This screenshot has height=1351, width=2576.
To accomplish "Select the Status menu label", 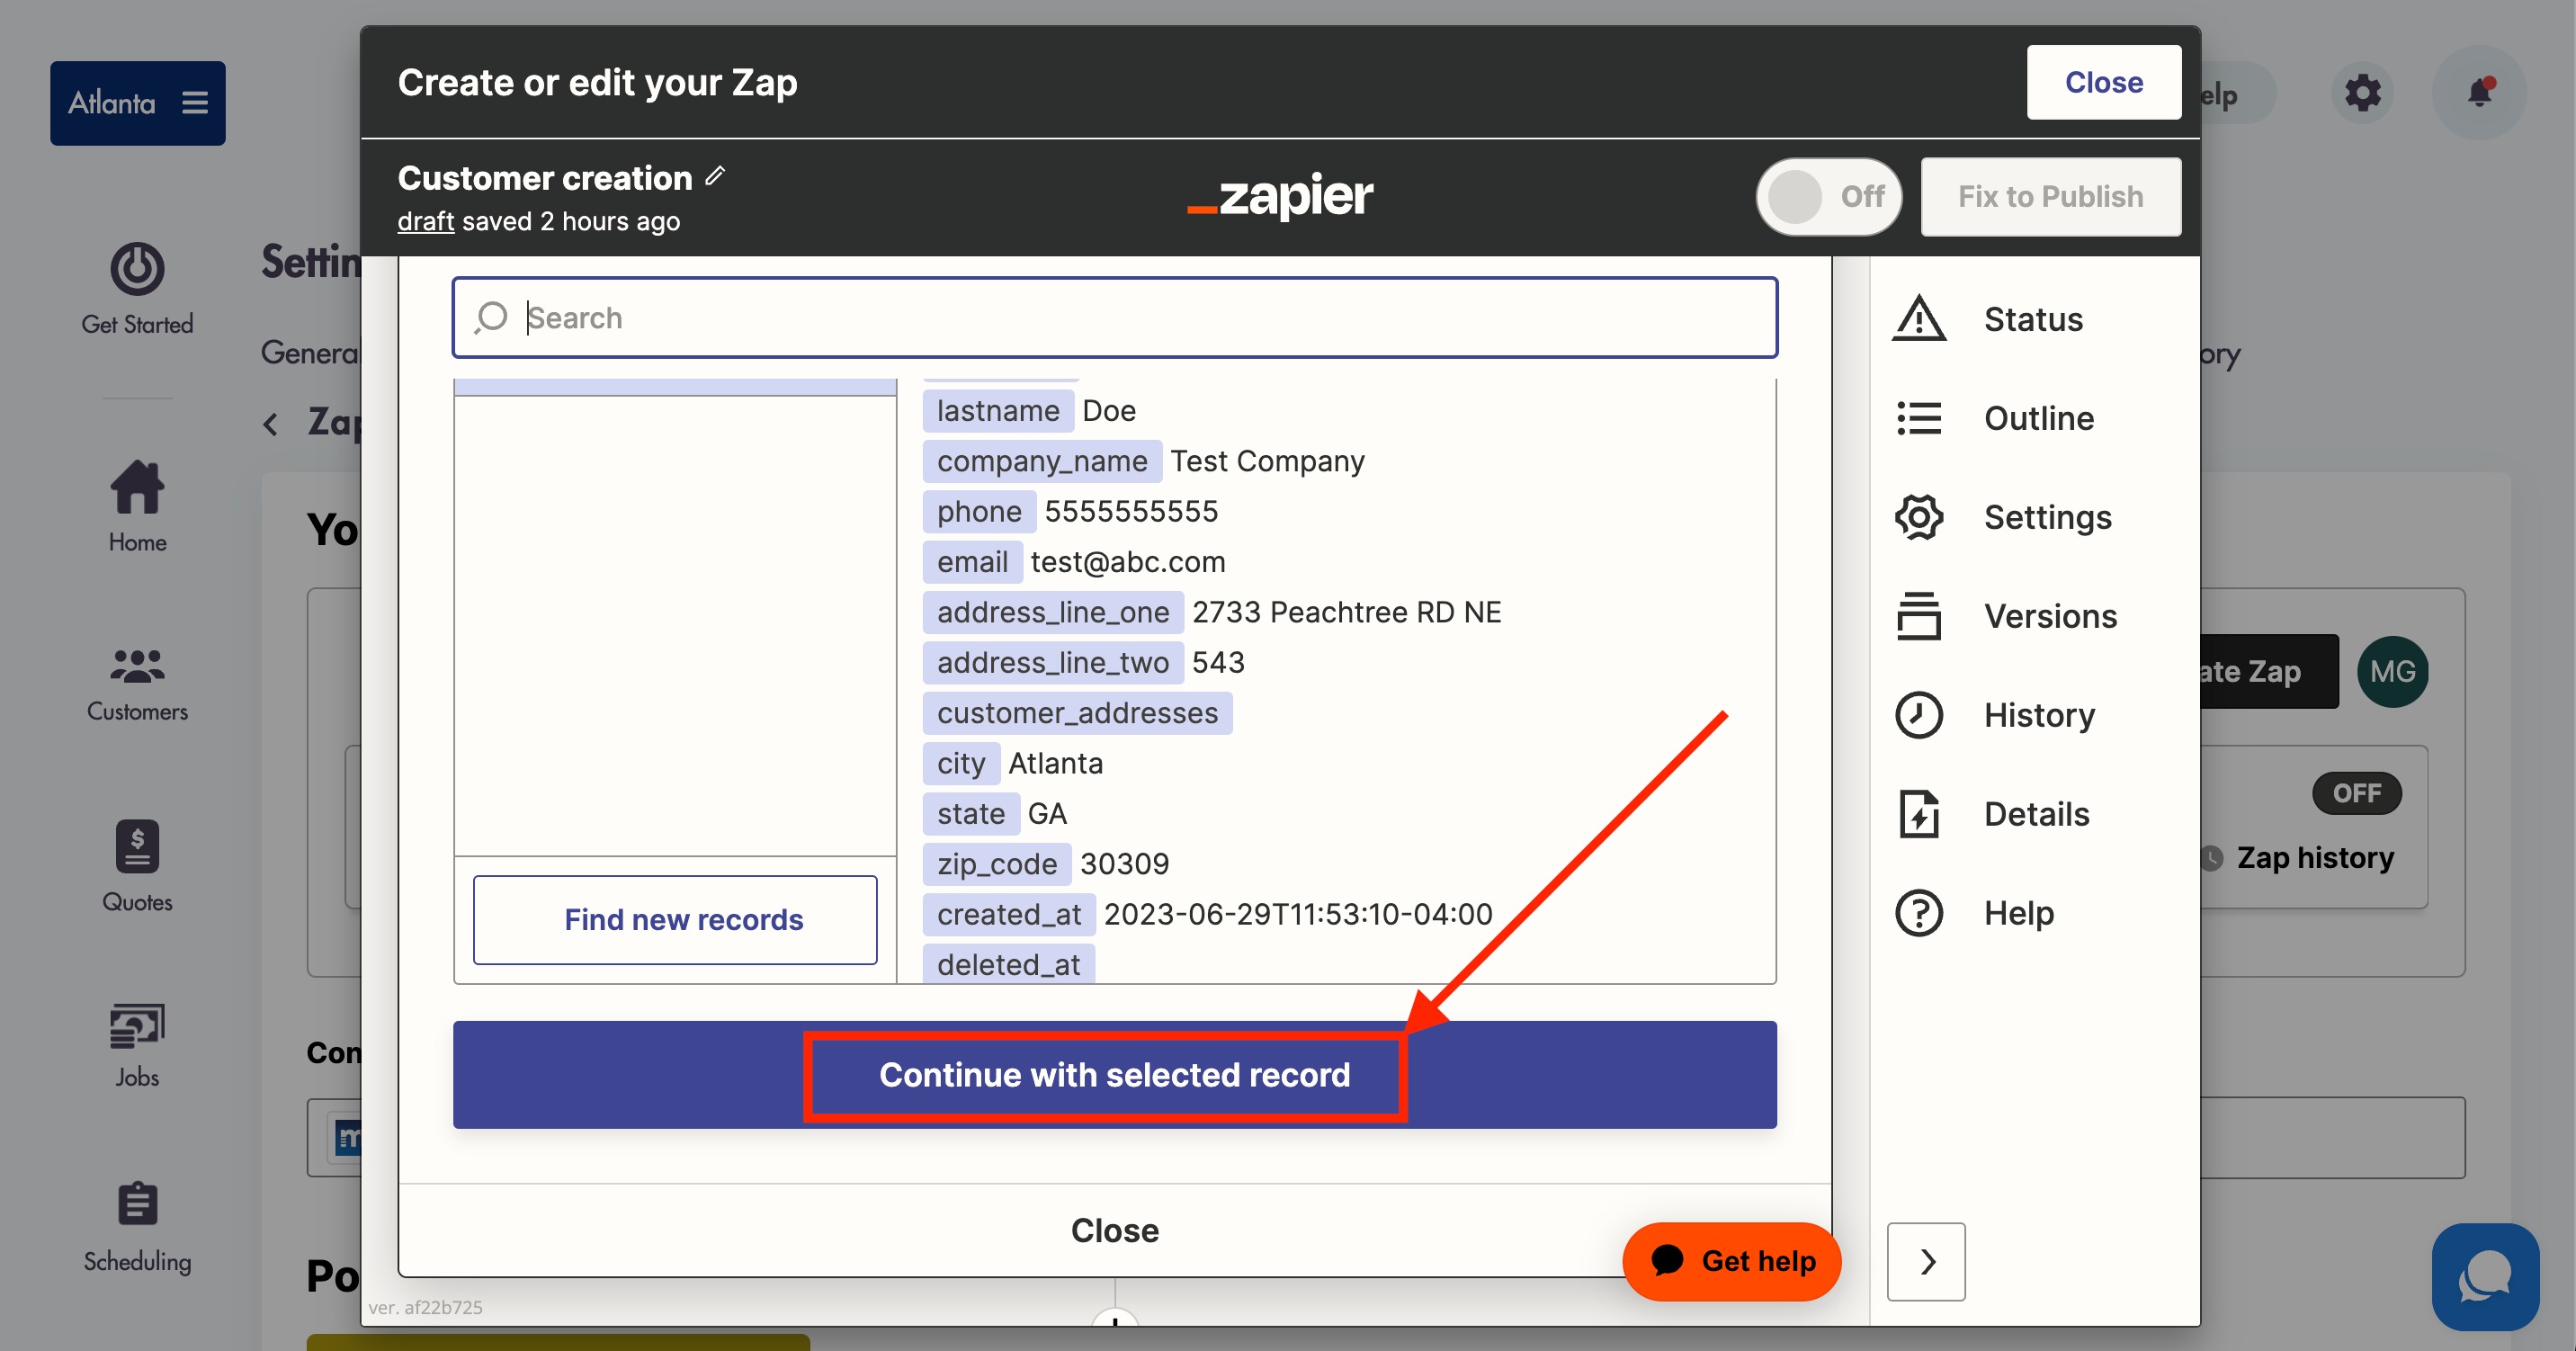I will 2033,319.
